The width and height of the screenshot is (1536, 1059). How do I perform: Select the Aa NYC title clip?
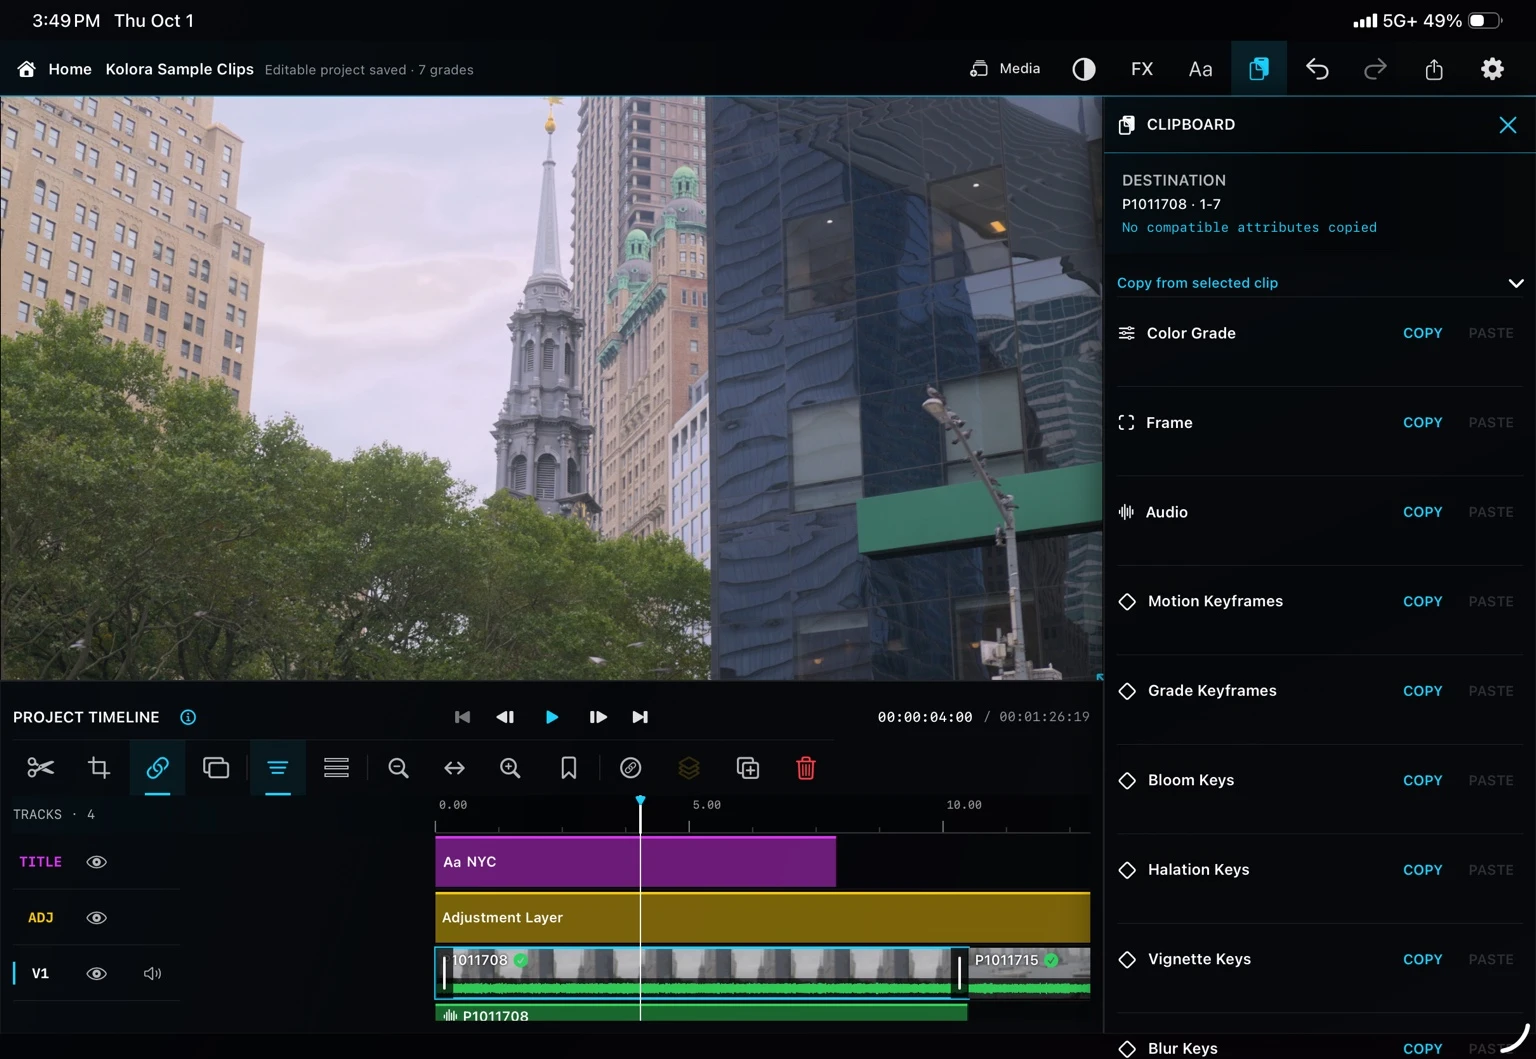tap(635, 862)
